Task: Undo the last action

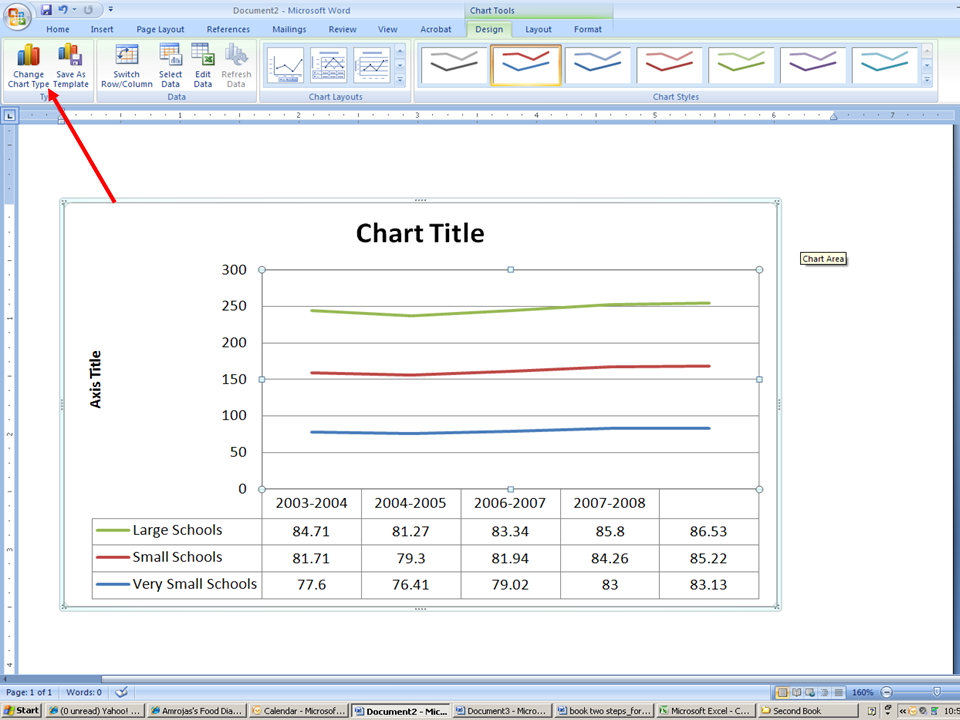Action: (62, 10)
